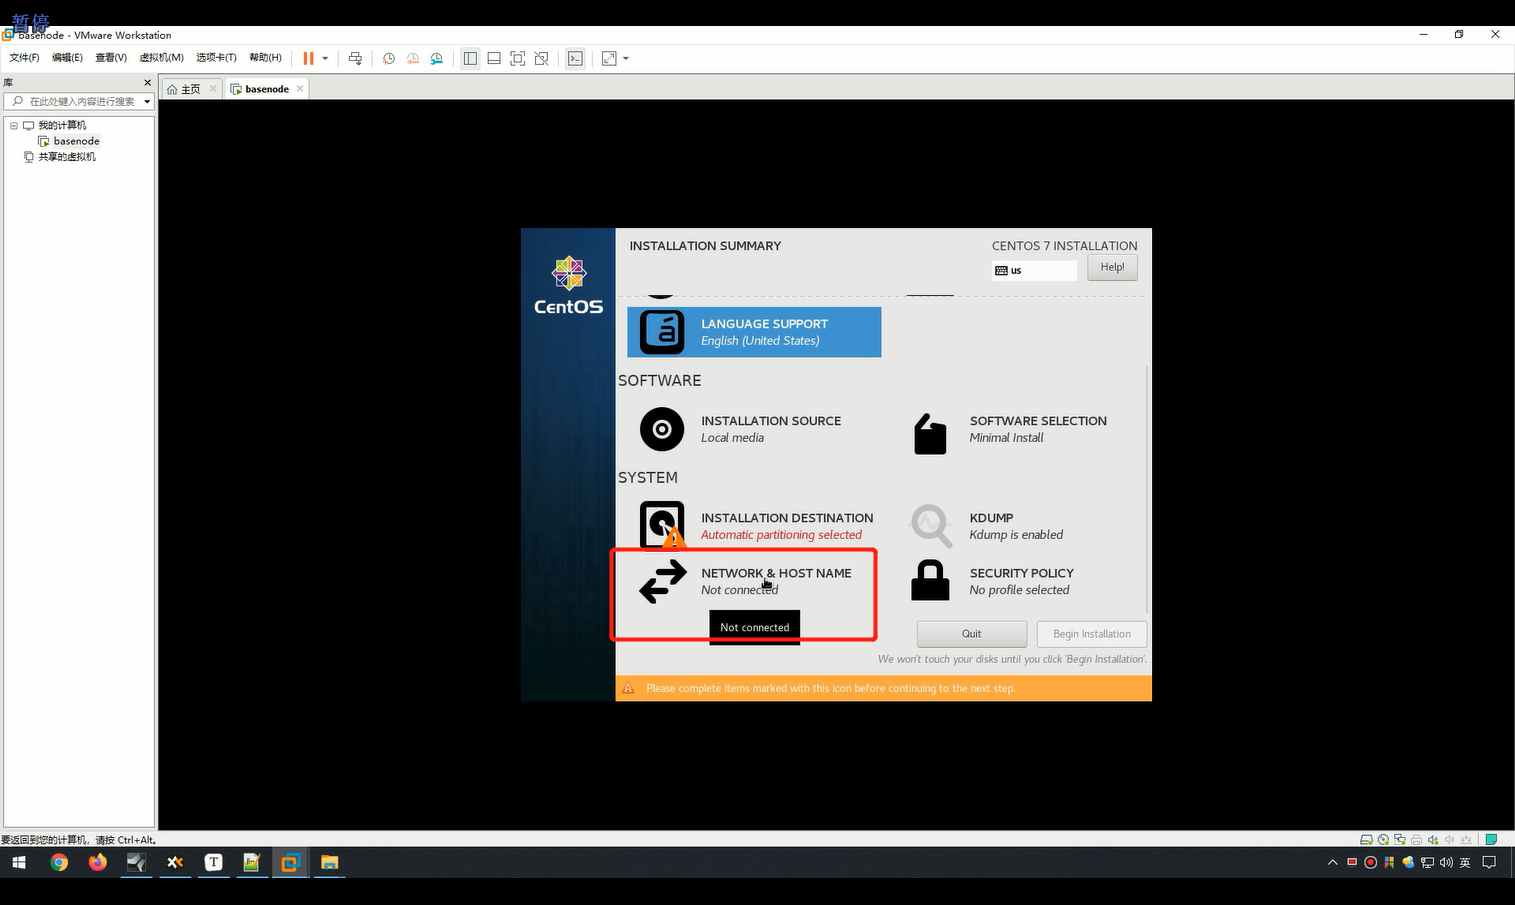The image size is (1515, 905).
Task: Close the basenode tab
Action: (x=300, y=89)
